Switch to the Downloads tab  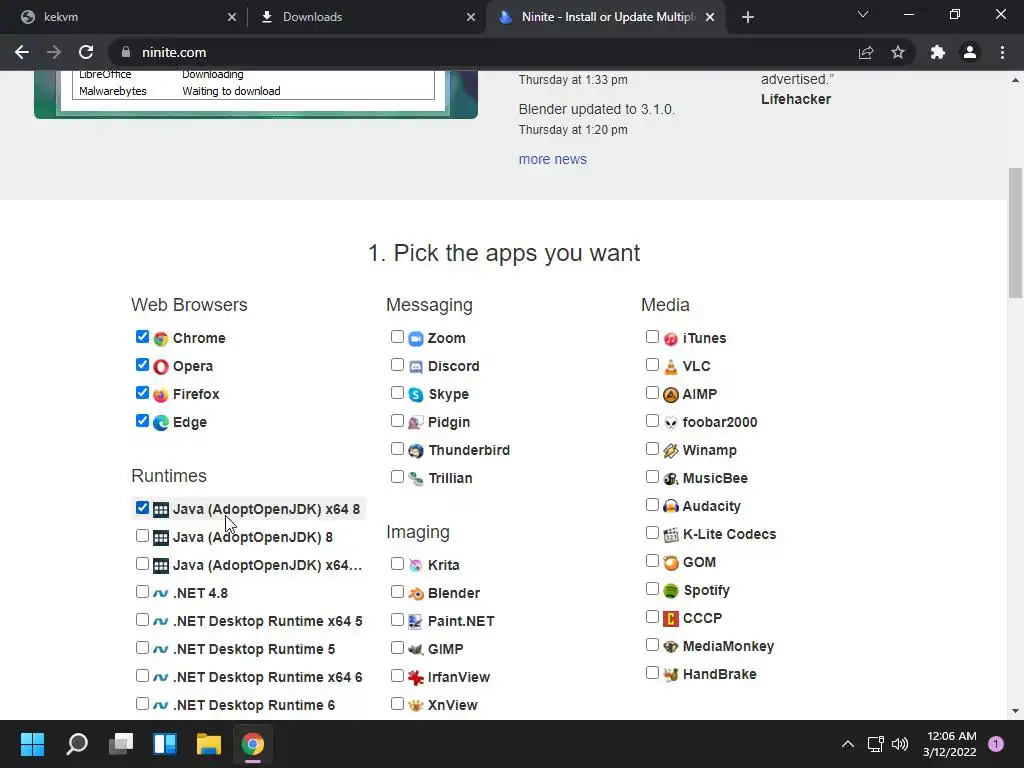click(x=366, y=17)
